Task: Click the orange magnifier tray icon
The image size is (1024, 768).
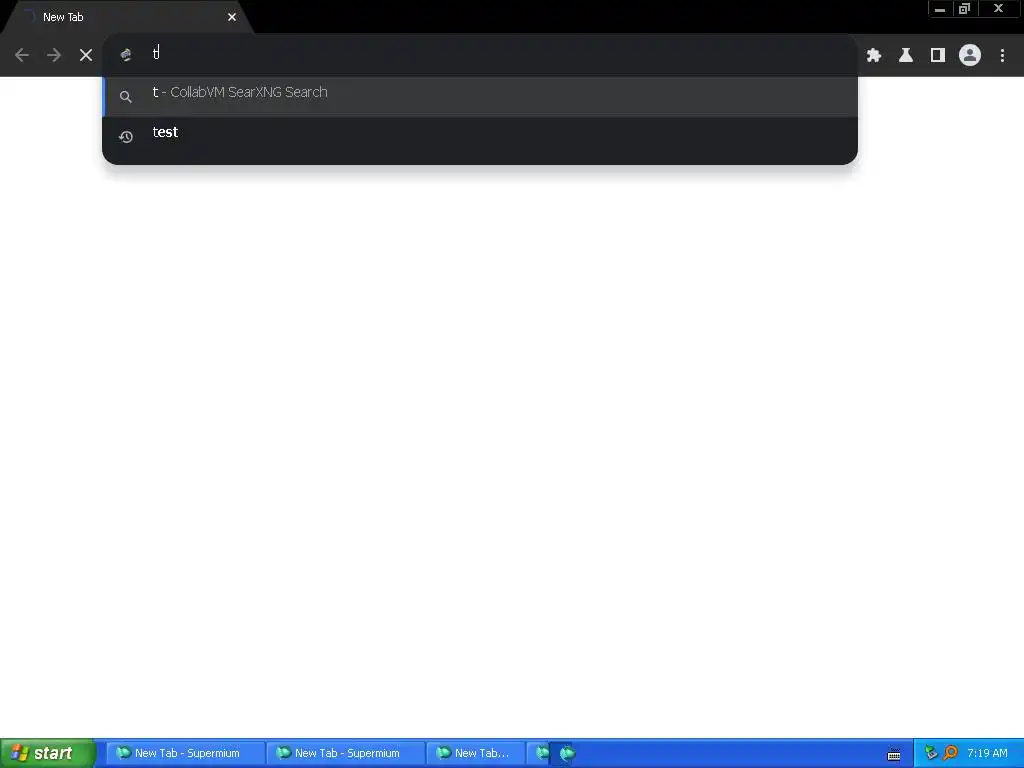Action: (x=951, y=754)
